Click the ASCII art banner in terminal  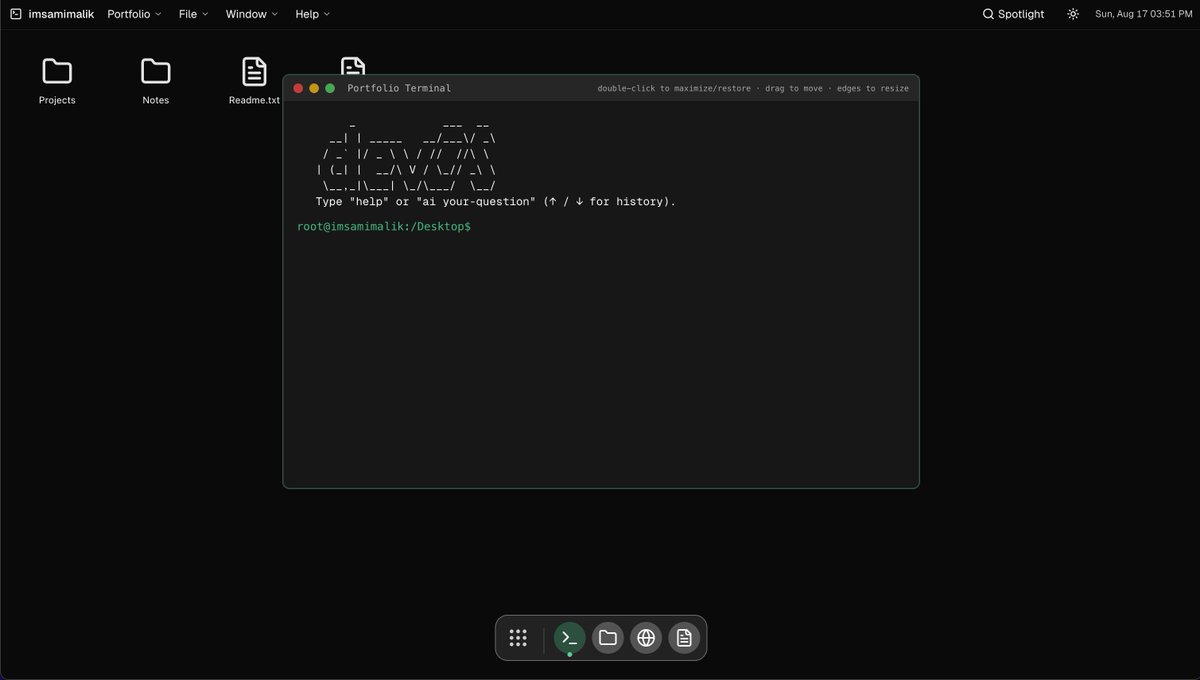(x=405, y=156)
